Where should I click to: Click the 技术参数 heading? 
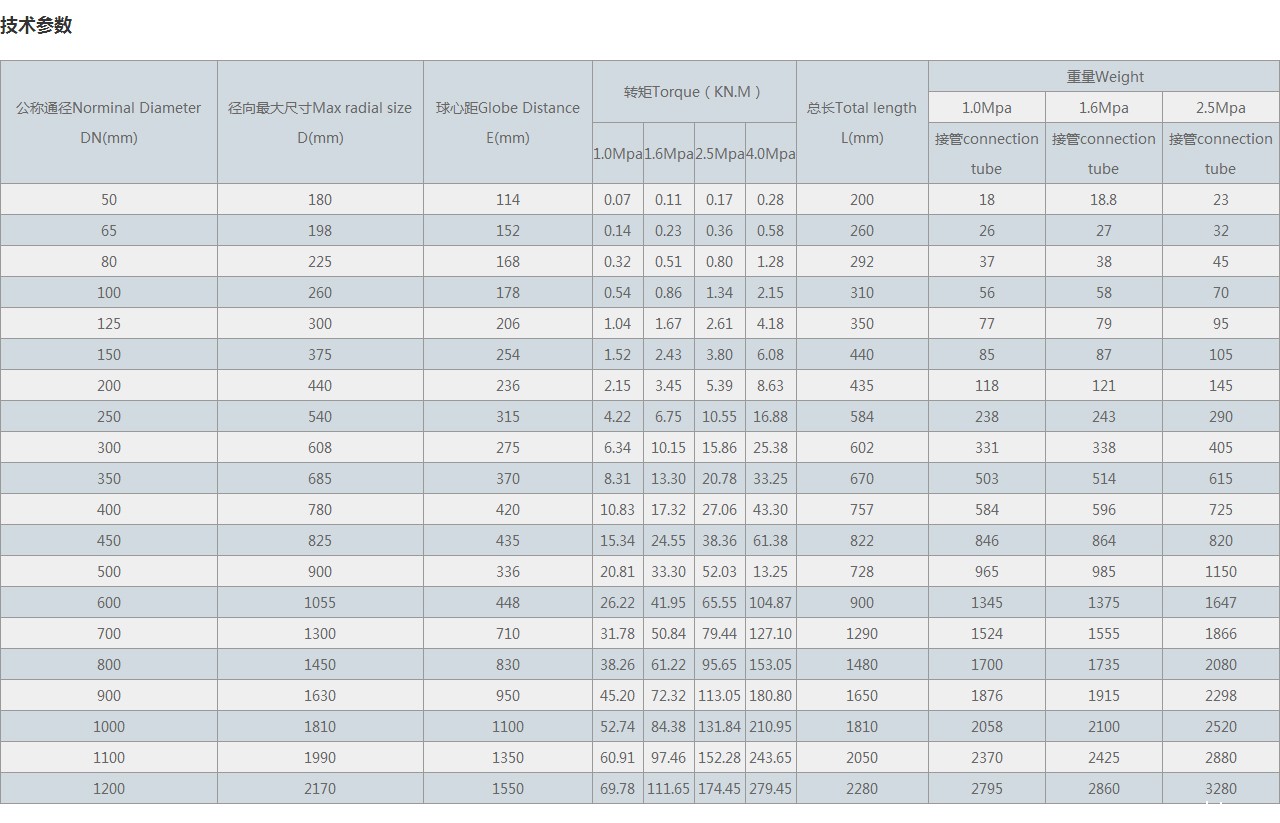tap(37, 26)
